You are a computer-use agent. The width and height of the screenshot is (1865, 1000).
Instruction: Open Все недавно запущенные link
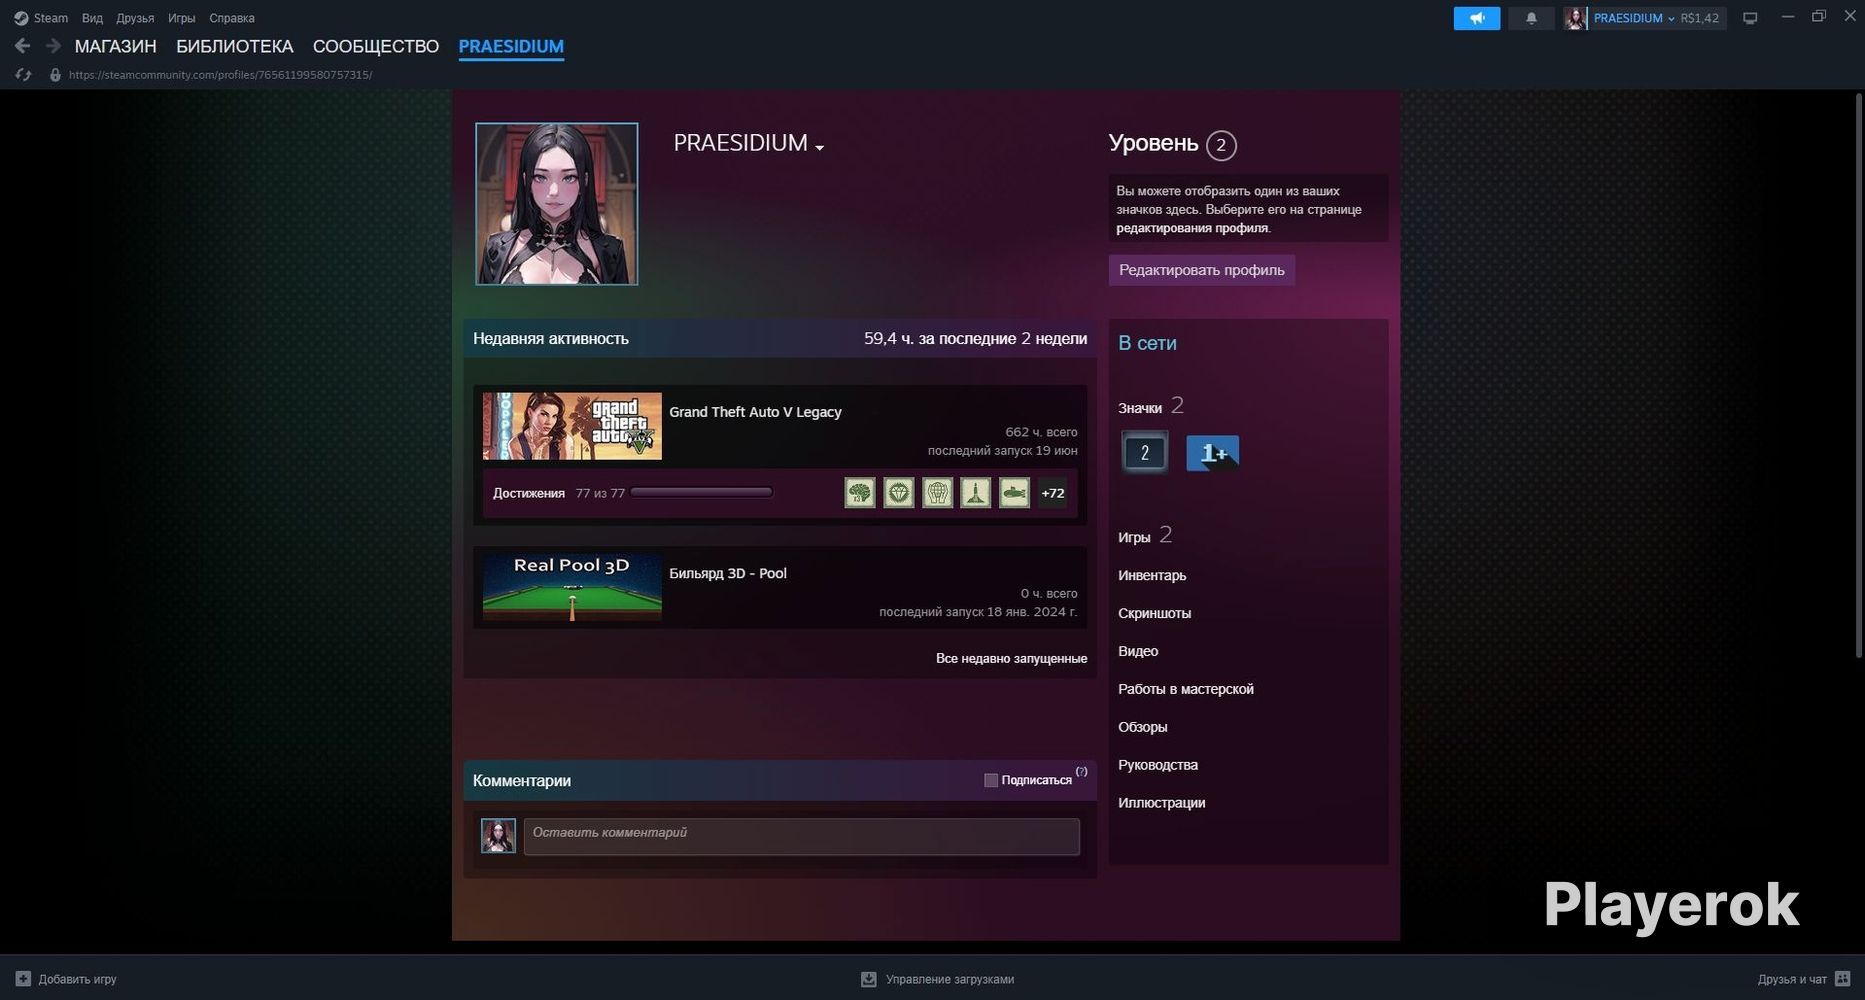click(x=1011, y=658)
